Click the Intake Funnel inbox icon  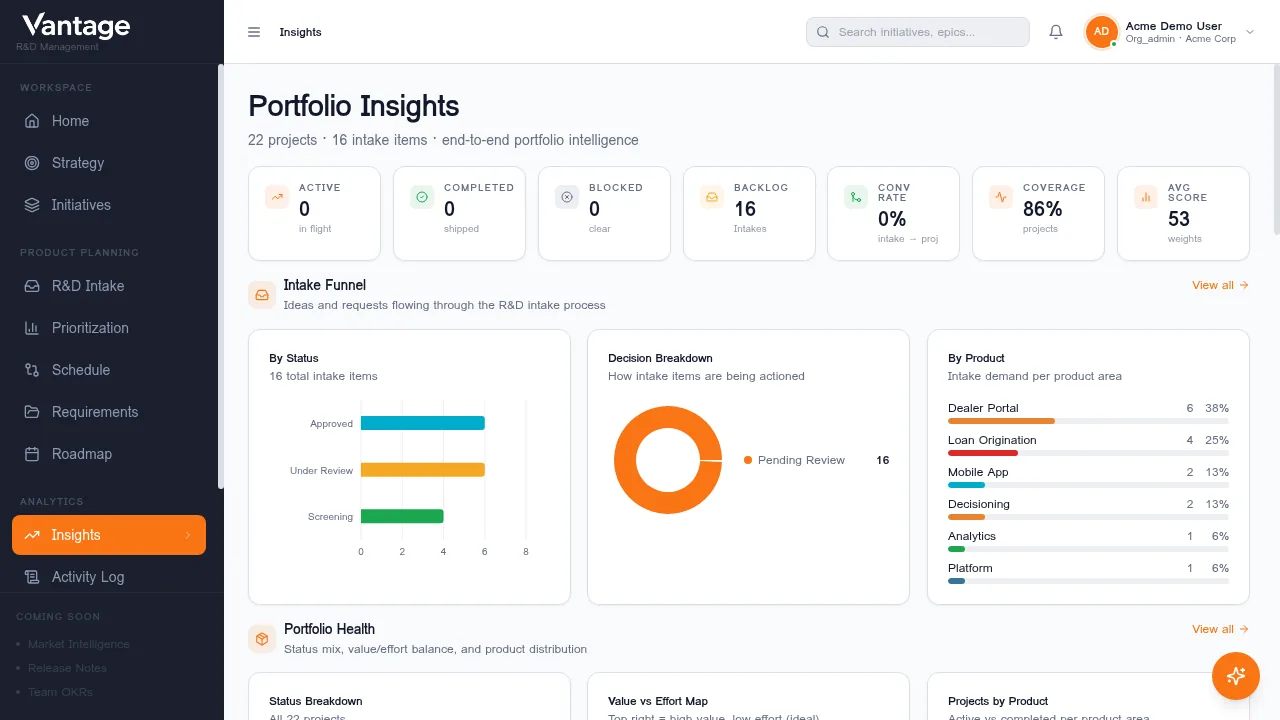pyautogui.click(x=262, y=295)
